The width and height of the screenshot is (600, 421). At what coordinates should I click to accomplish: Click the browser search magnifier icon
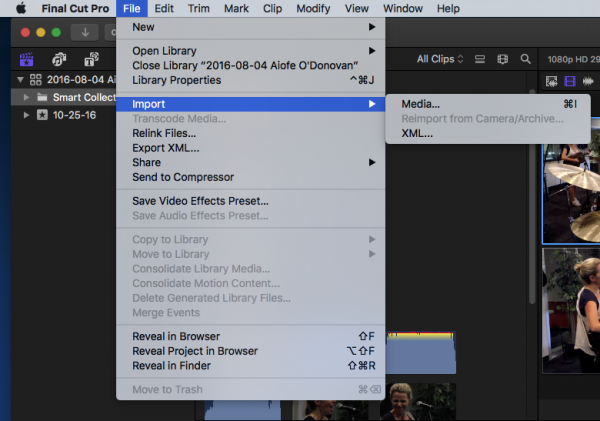527,59
